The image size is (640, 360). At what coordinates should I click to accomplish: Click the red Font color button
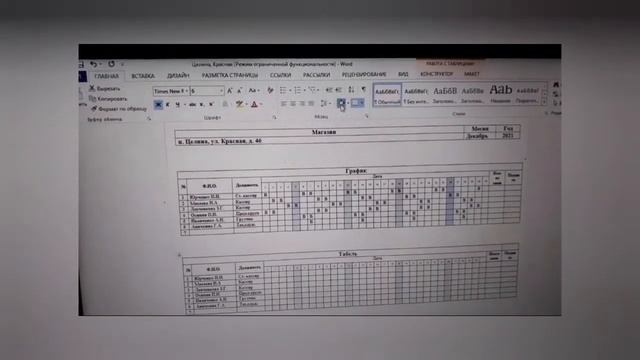click(254, 104)
